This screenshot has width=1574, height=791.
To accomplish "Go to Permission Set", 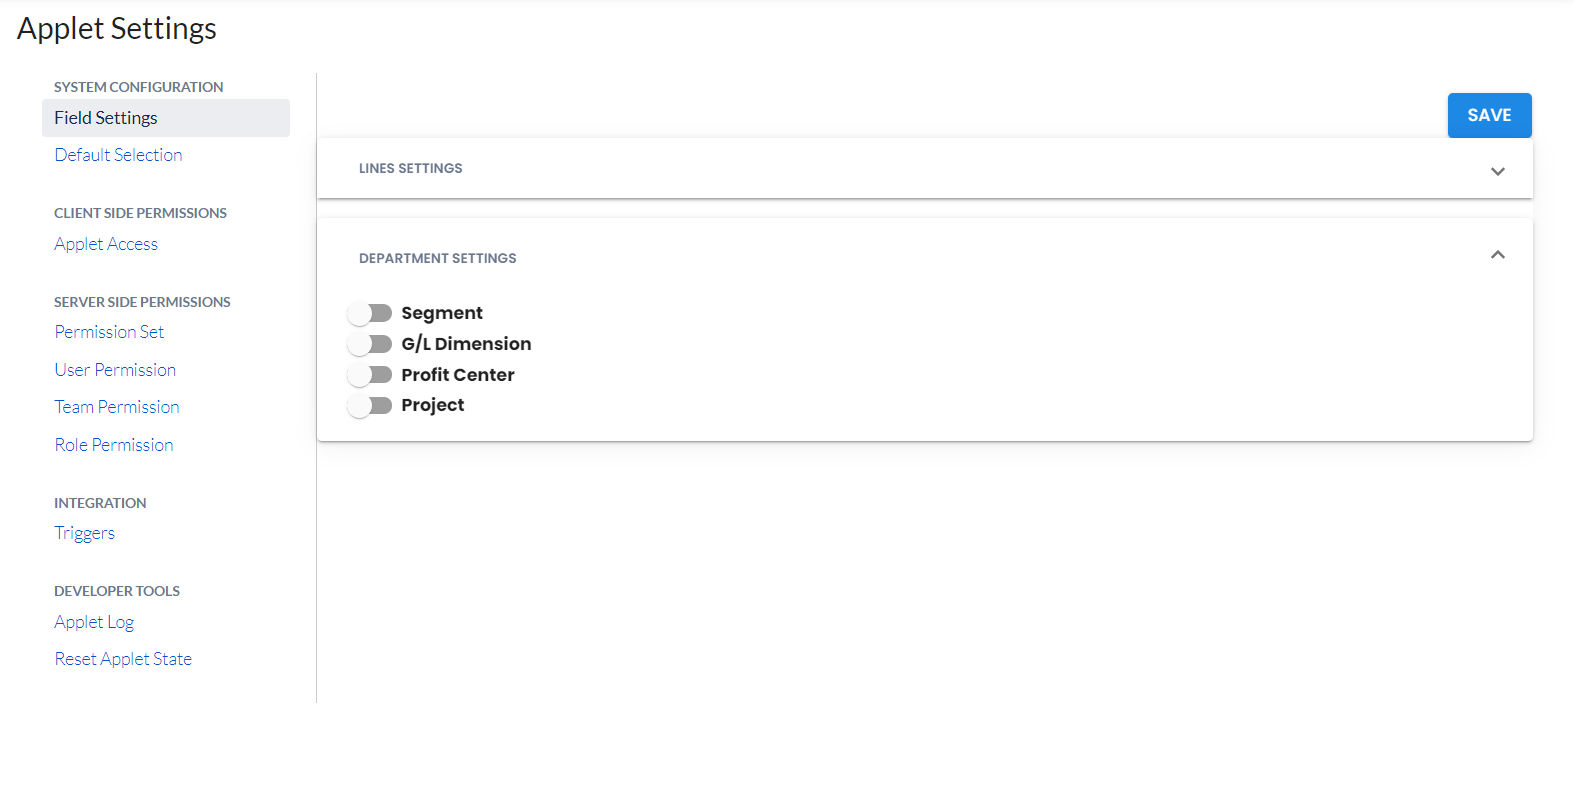I will pyautogui.click(x=109, y=332).
